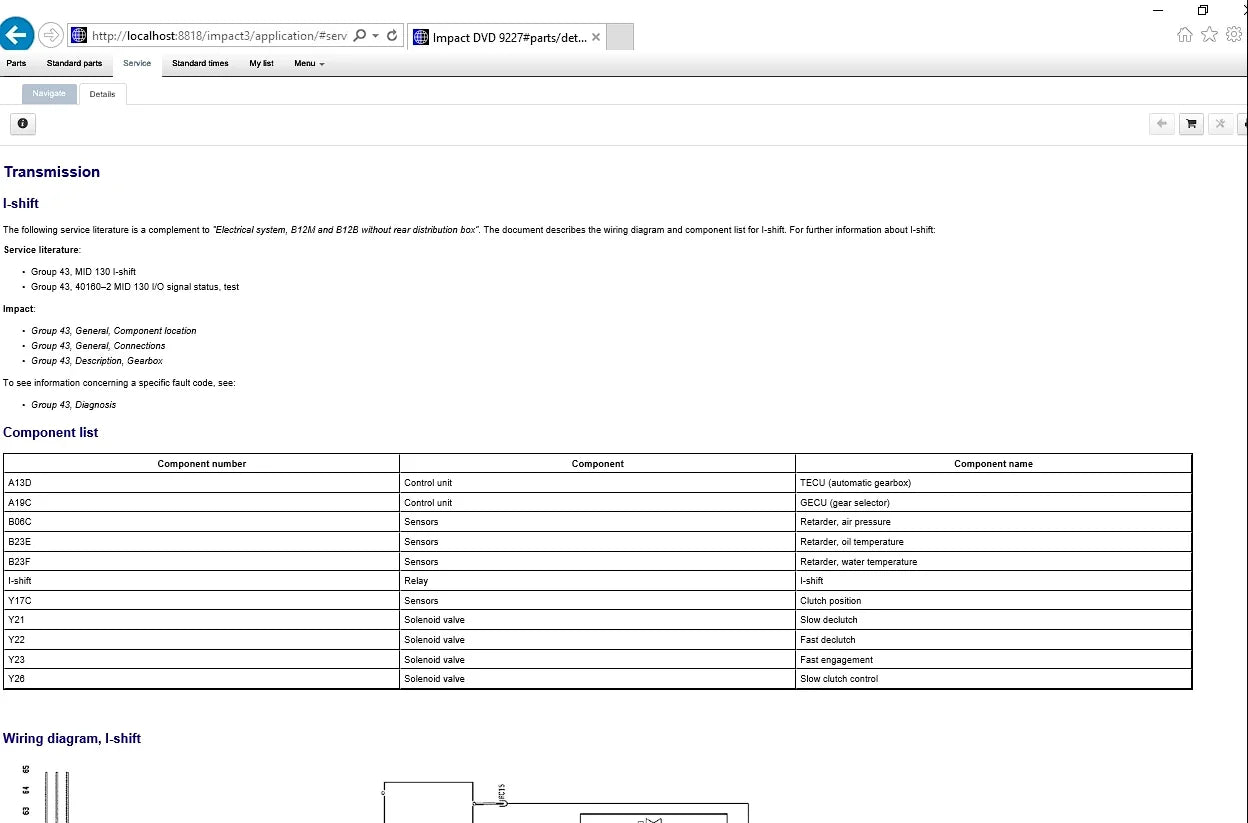Click the Component name column header
Image resolution: width=1248 pixels, height=823 pixels.
993,464
